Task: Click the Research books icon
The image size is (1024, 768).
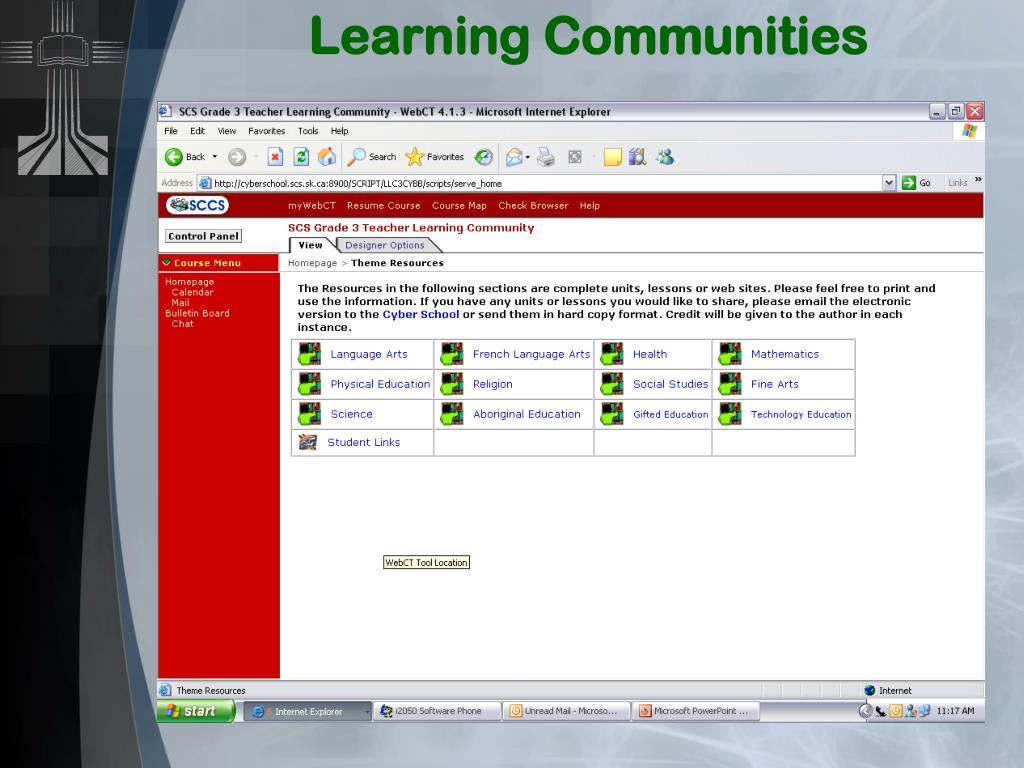Action: (637, 157)
